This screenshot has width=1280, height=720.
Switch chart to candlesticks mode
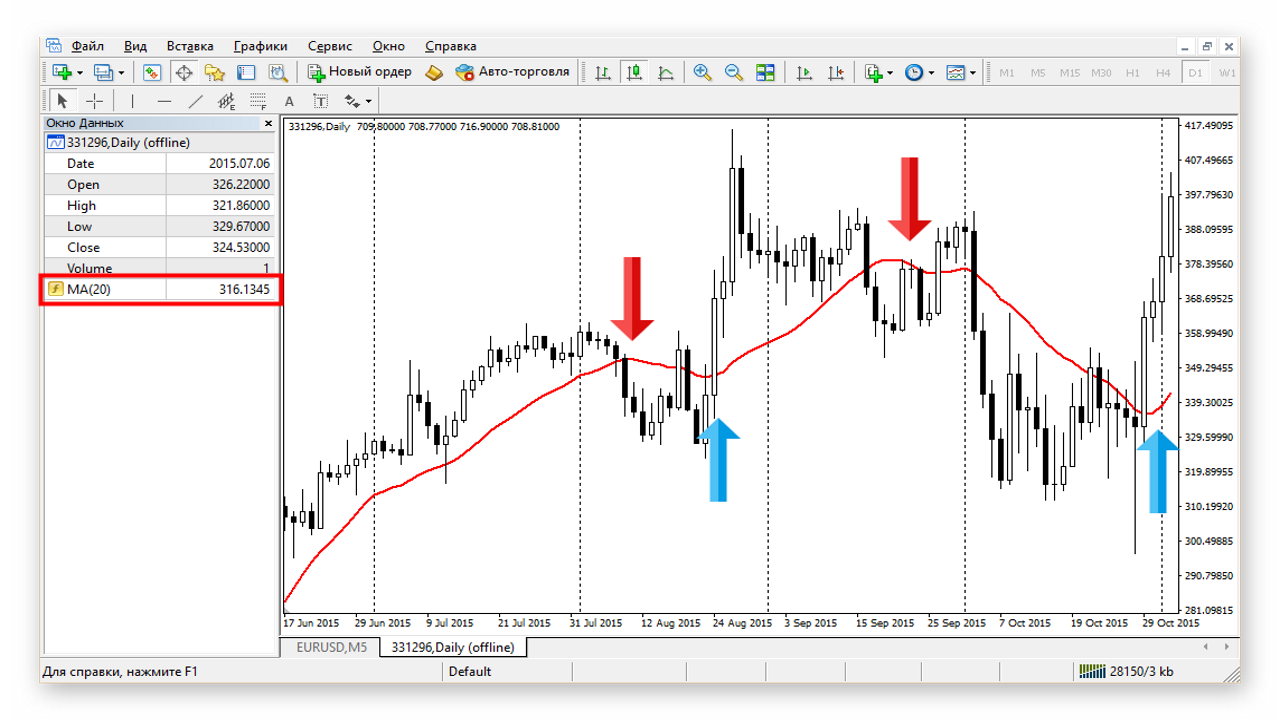click(634, 72)
